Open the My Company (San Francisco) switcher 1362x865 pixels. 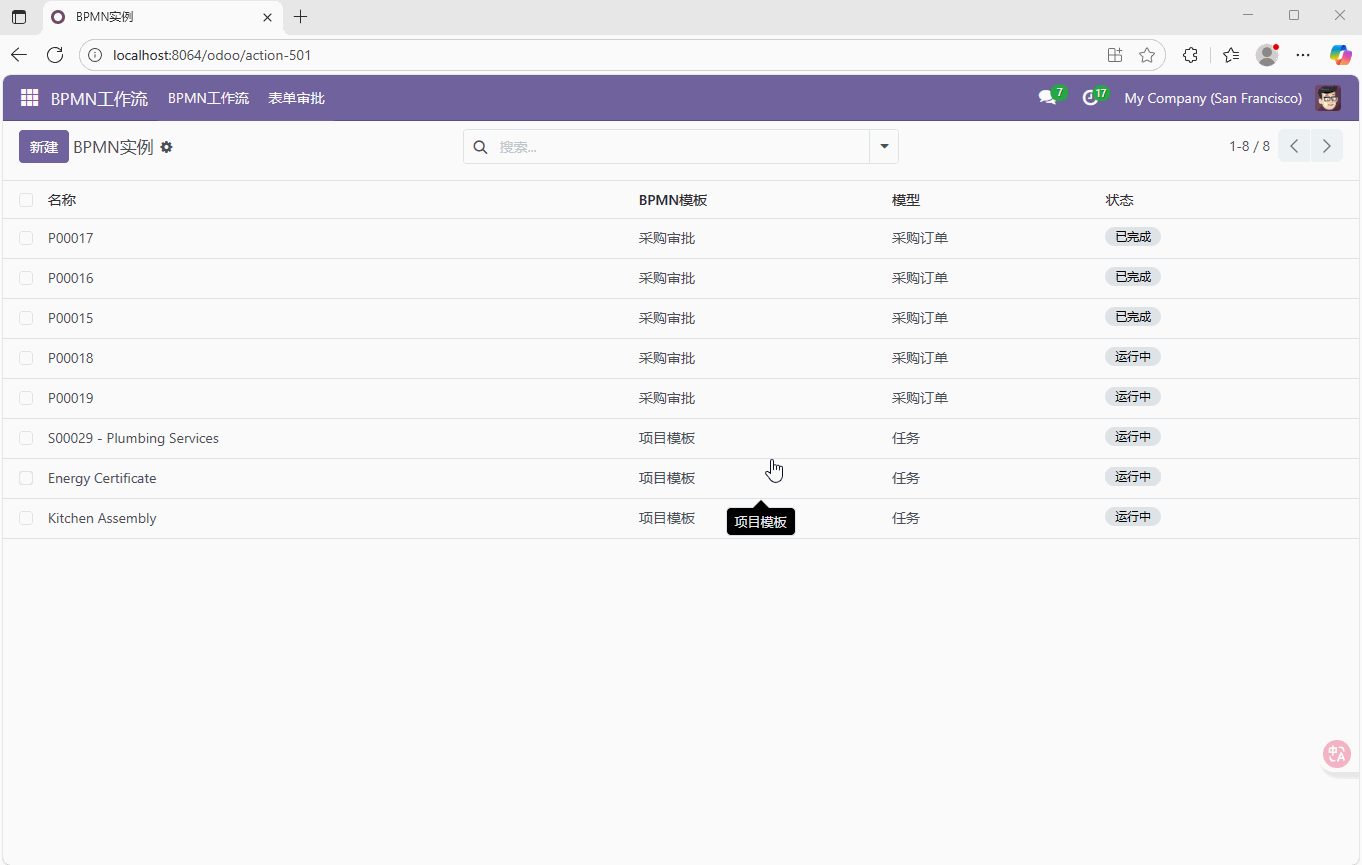point(1212,98)
